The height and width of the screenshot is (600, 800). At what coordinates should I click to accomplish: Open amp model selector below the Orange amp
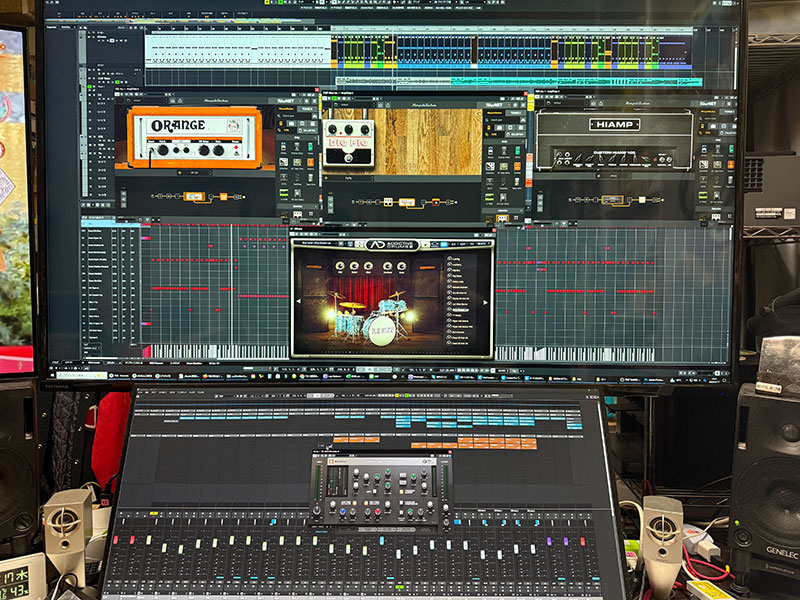(x=194, y=172)
